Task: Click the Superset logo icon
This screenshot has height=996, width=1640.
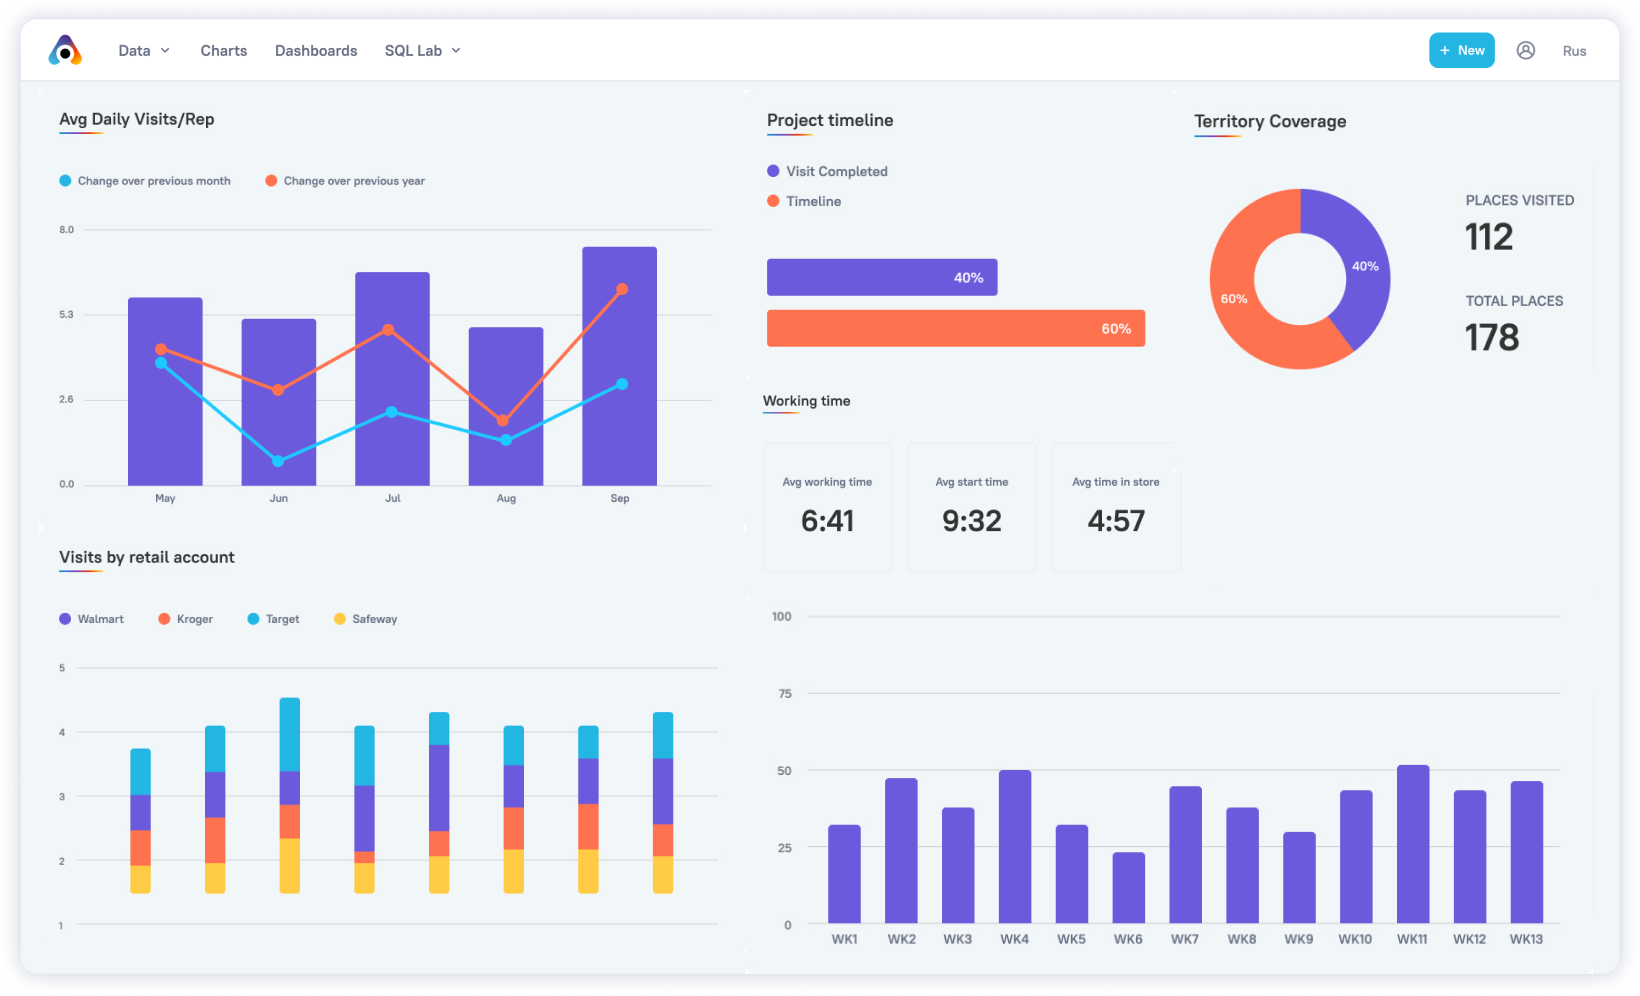Action: point(65,50)
